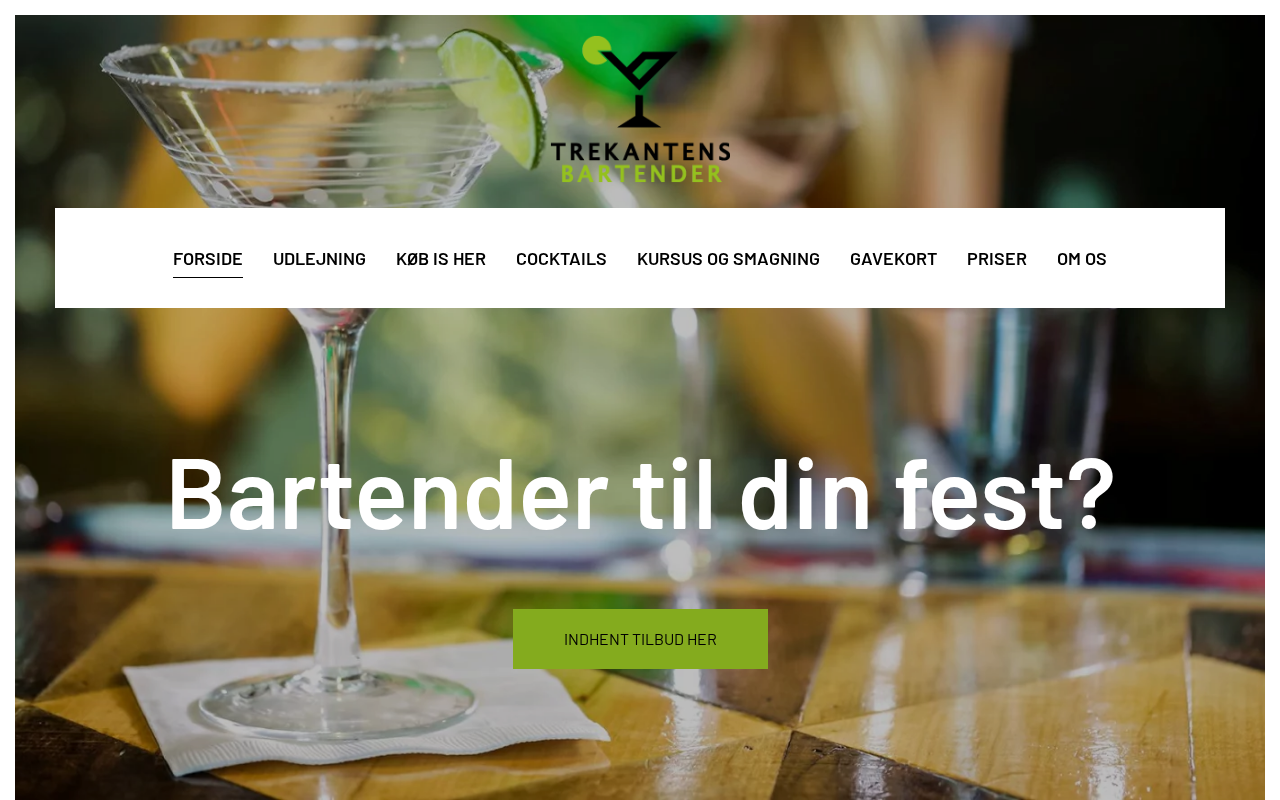This screenshot has width=1280, height=800.
Task: Go to the UDLEJNING page
Action: (x=319, y=258)
